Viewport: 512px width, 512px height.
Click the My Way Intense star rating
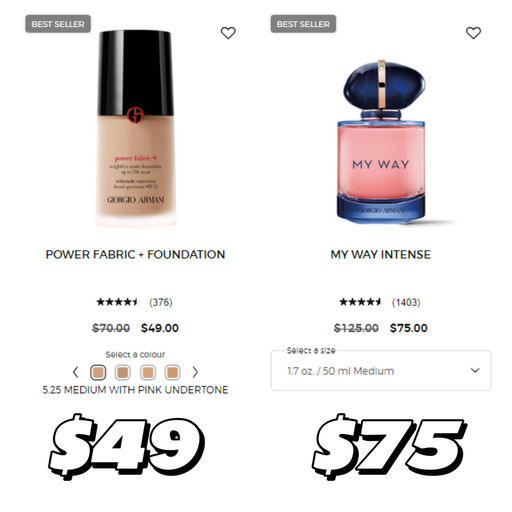[360, 302]
